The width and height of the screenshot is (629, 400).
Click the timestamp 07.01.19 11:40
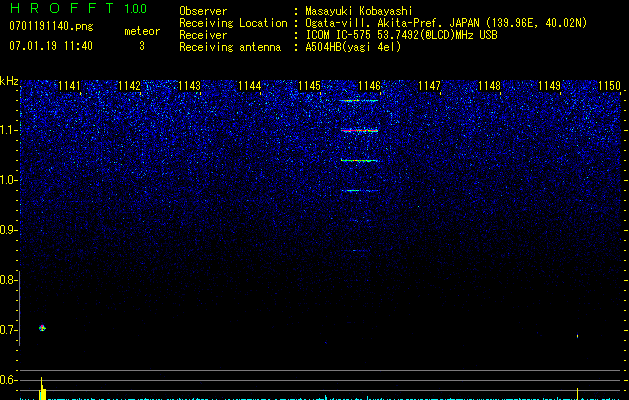coord(51,46)
